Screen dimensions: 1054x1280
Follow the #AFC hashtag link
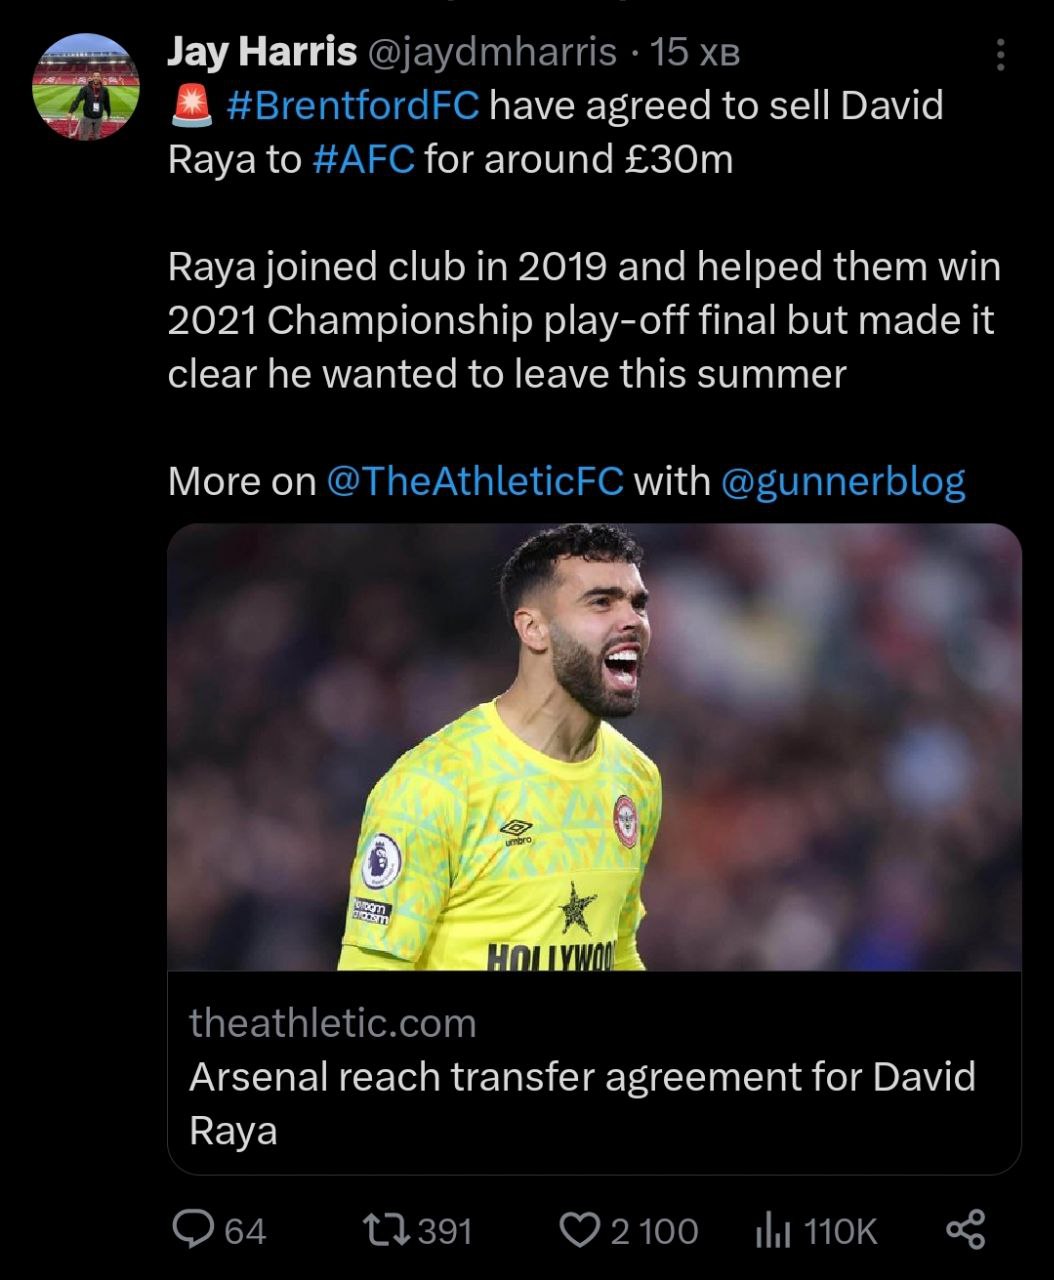[x=363, y=159]
